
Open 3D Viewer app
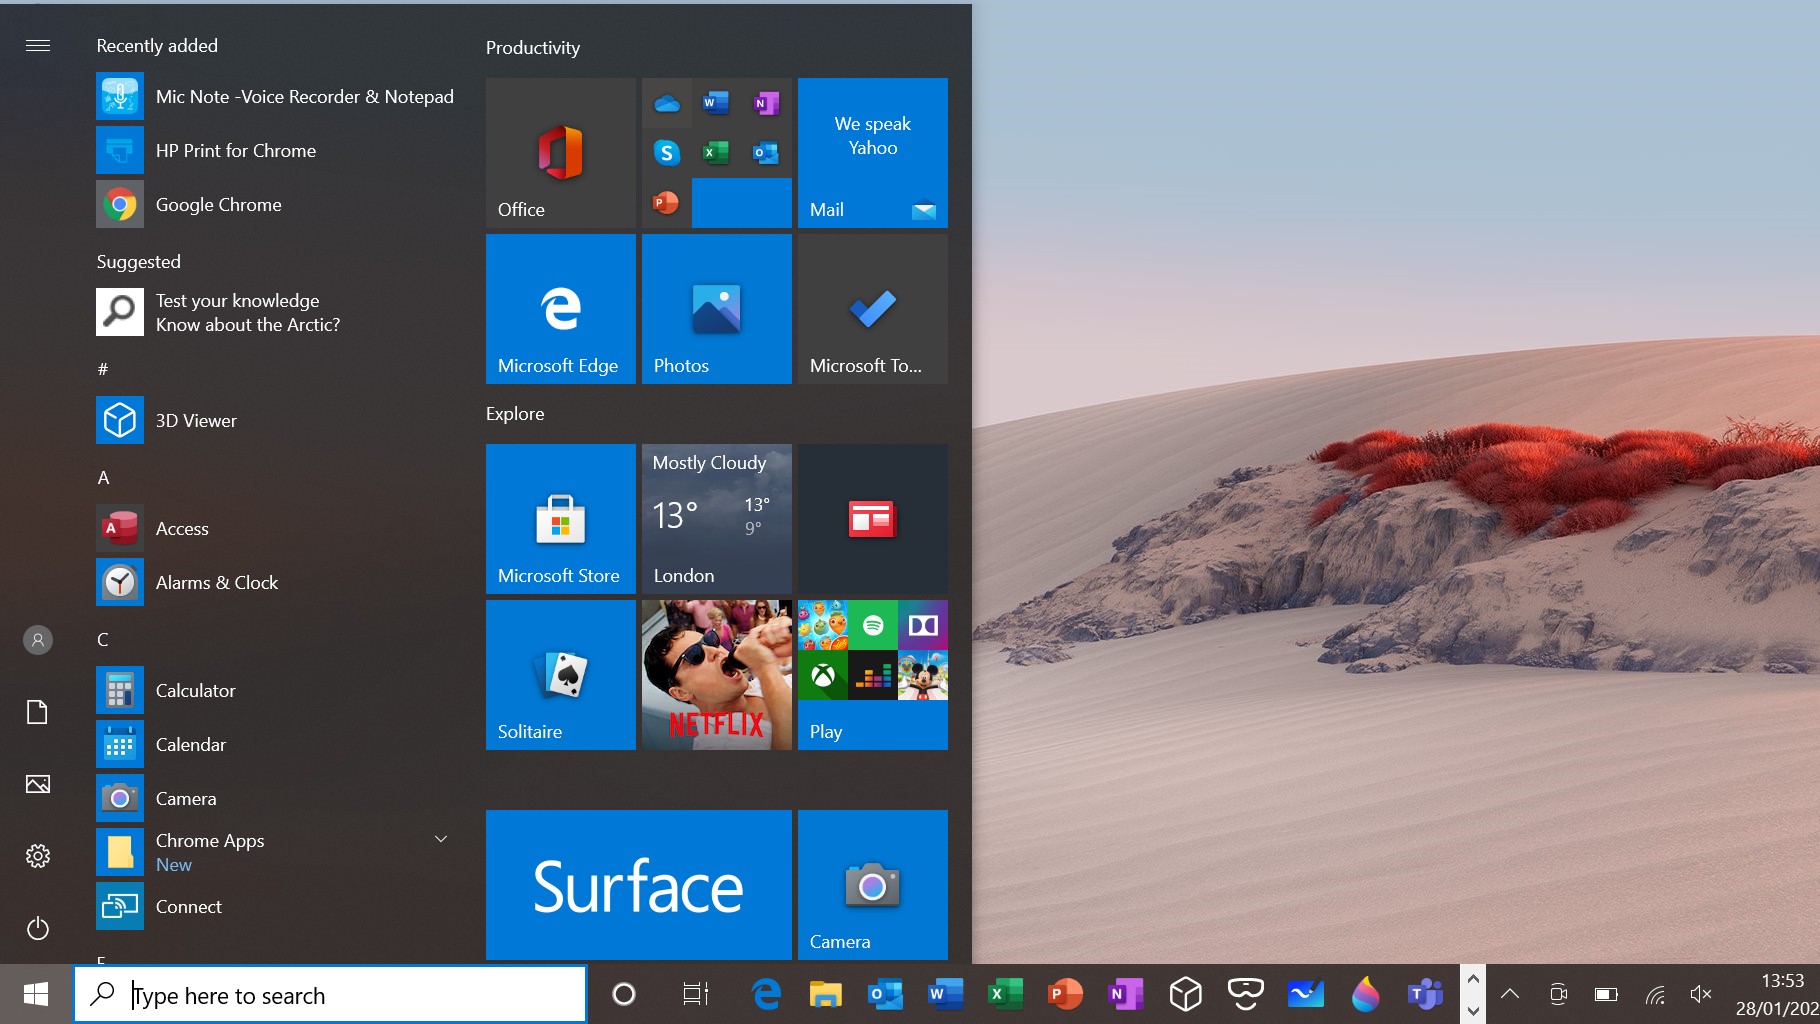pyautogui.click(x=276, y=421)
